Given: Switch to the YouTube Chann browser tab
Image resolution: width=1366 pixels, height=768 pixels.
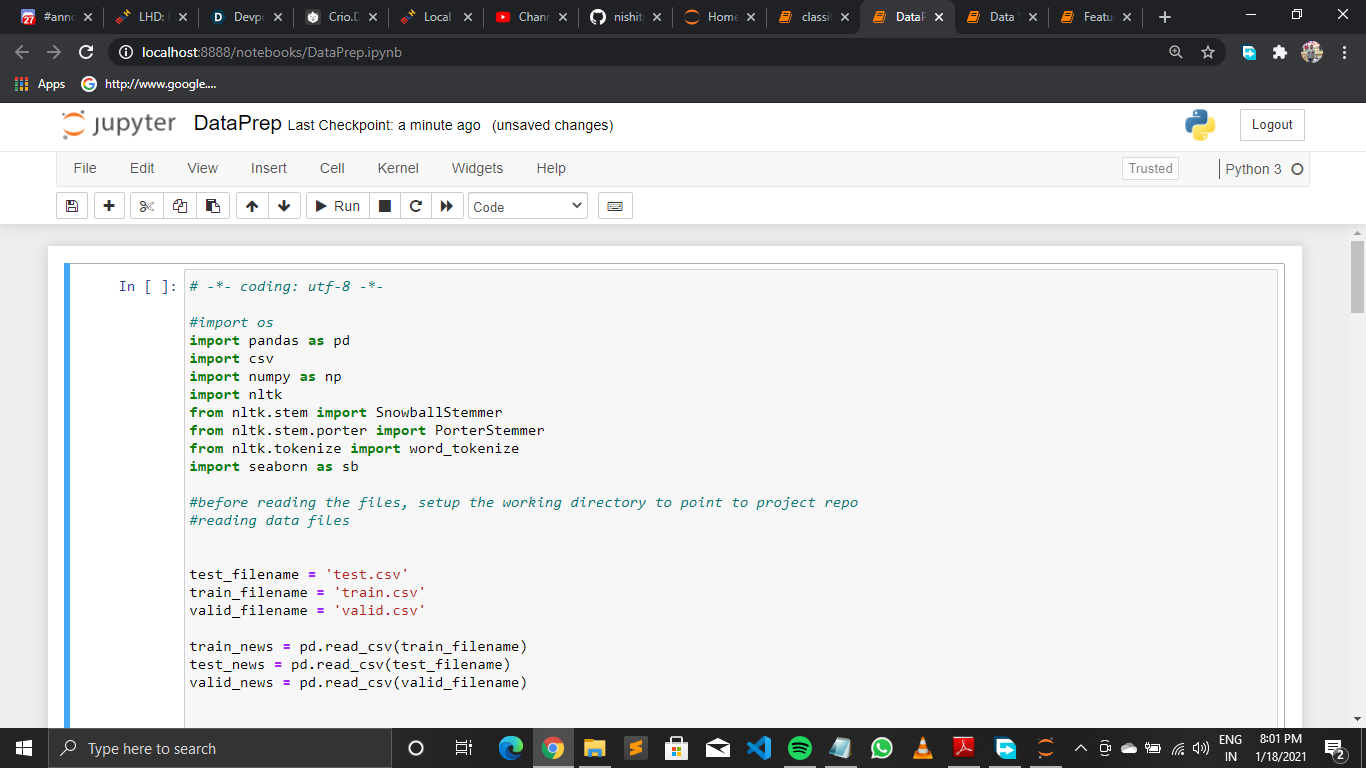Looking at the screenshot, I should pos(531,17).
